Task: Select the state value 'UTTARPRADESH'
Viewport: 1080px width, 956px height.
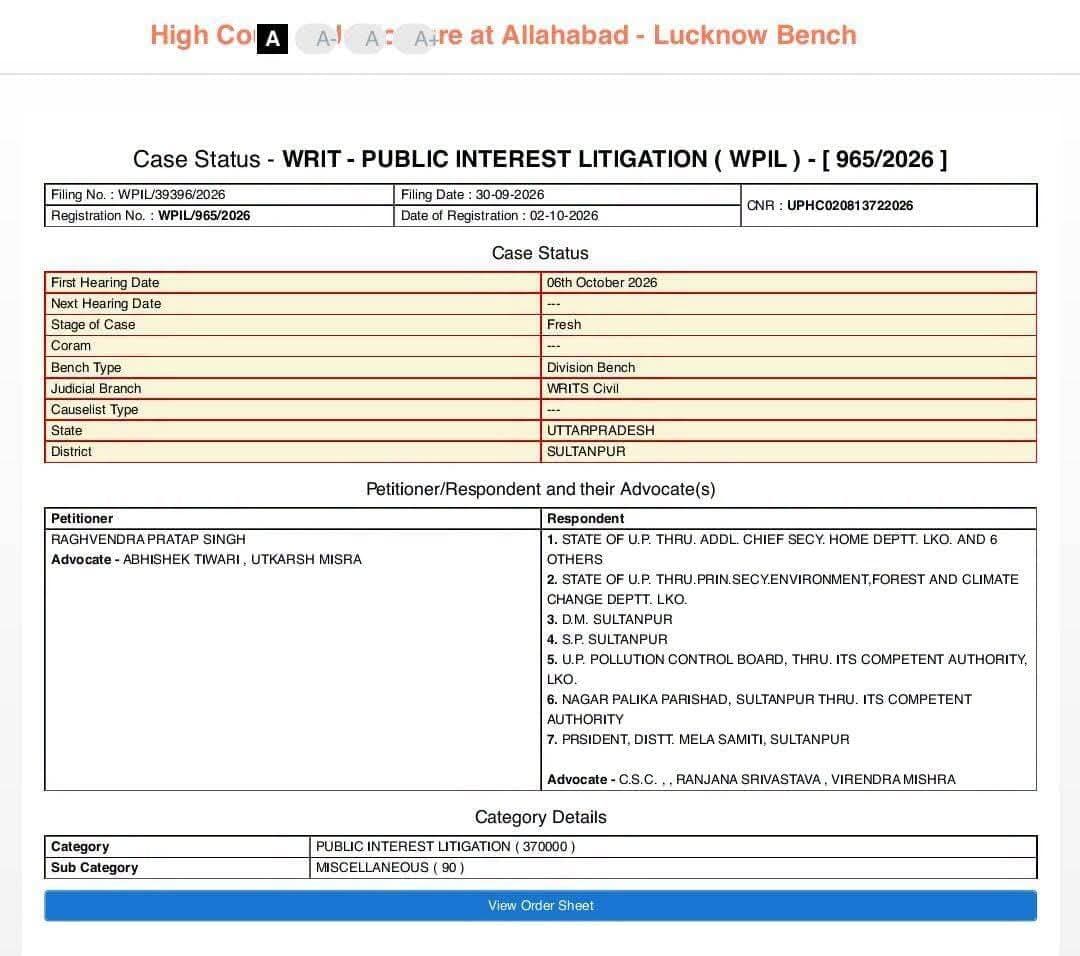Action: [x=601, y=430]
